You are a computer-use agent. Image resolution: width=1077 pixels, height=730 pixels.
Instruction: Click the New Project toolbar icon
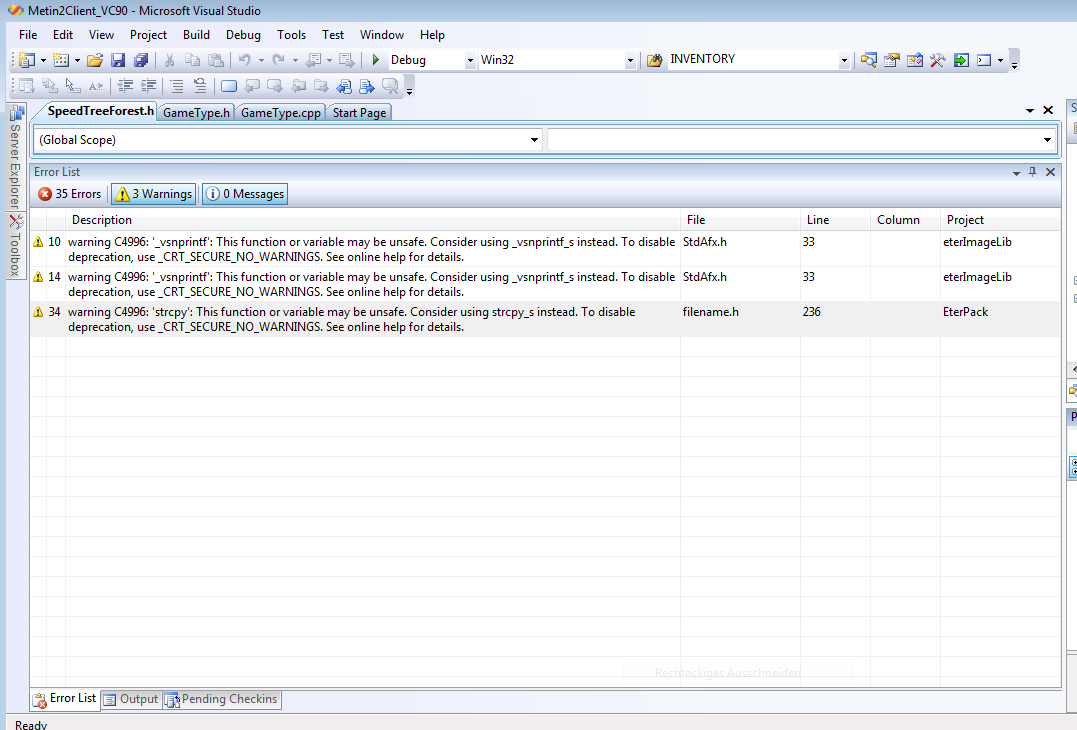point(27,60)
